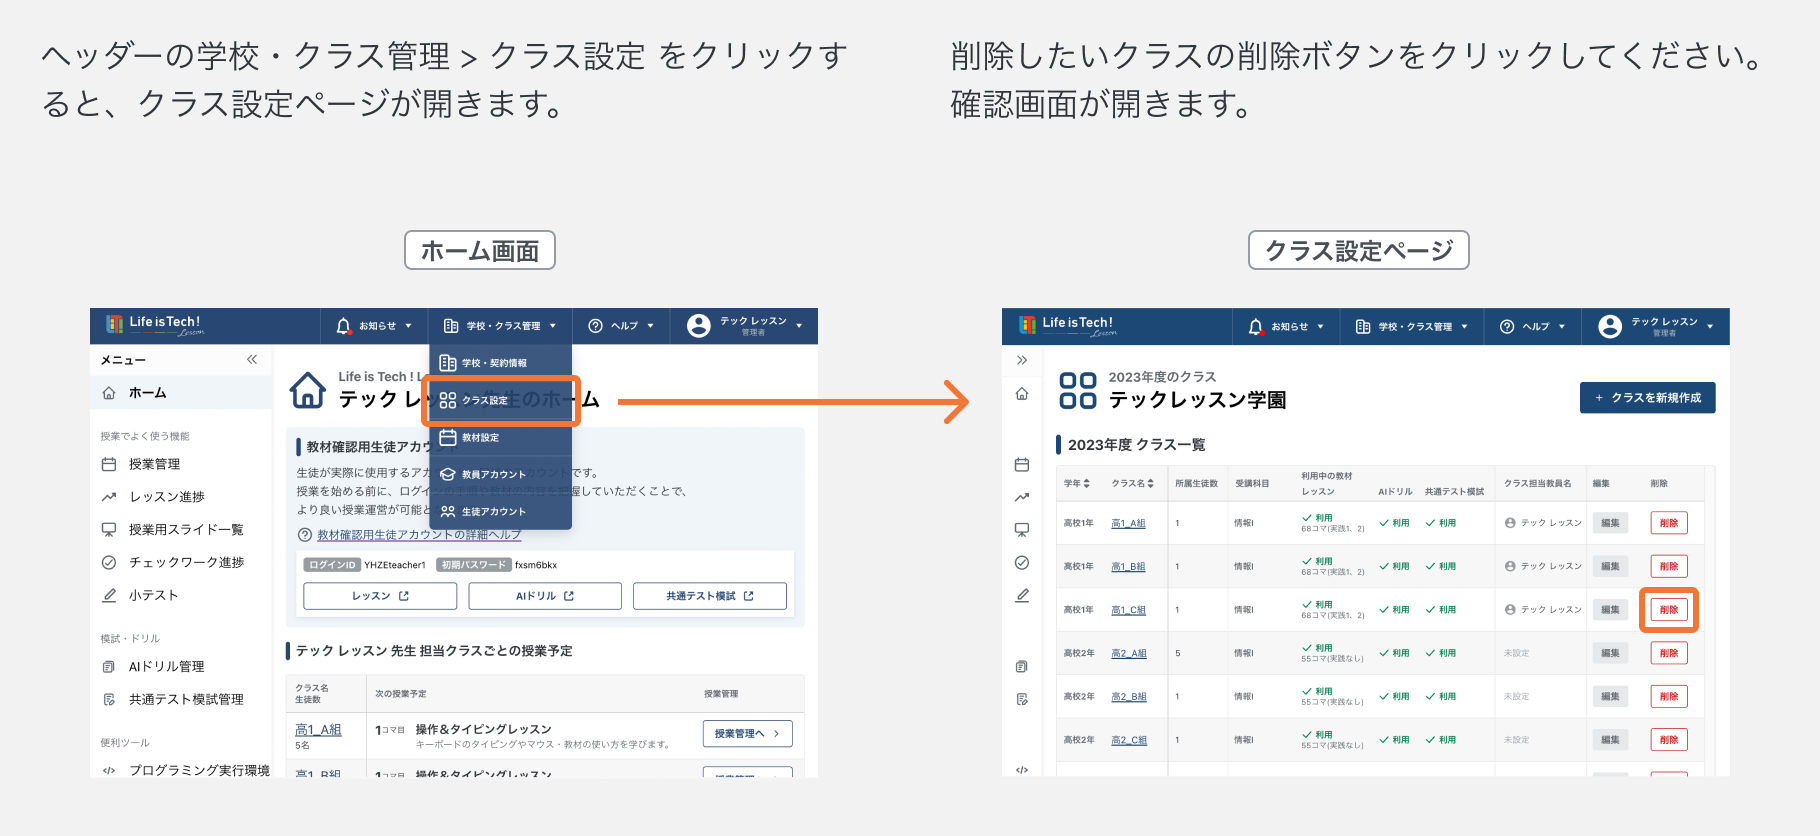This screenshot has height=836, width=1820.
Task: Open 授業管理 calendar item in sidebar
Action: (x=155, y=464)
